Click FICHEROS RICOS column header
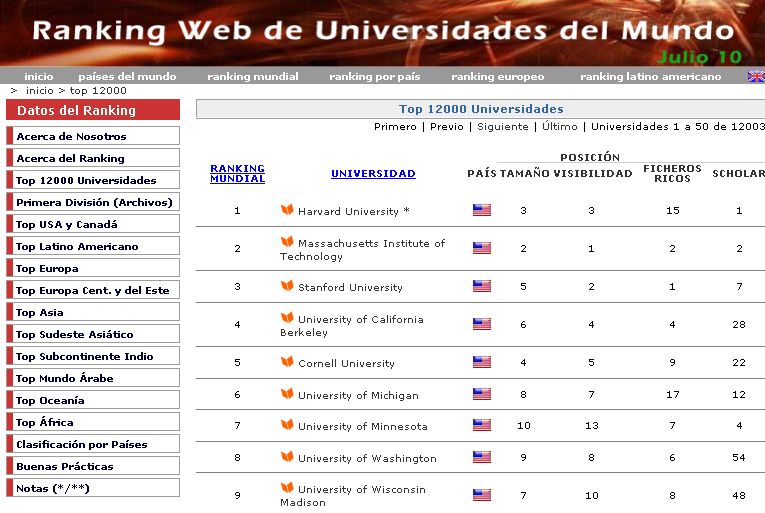765x513 pixels. [x=672, y=173]
